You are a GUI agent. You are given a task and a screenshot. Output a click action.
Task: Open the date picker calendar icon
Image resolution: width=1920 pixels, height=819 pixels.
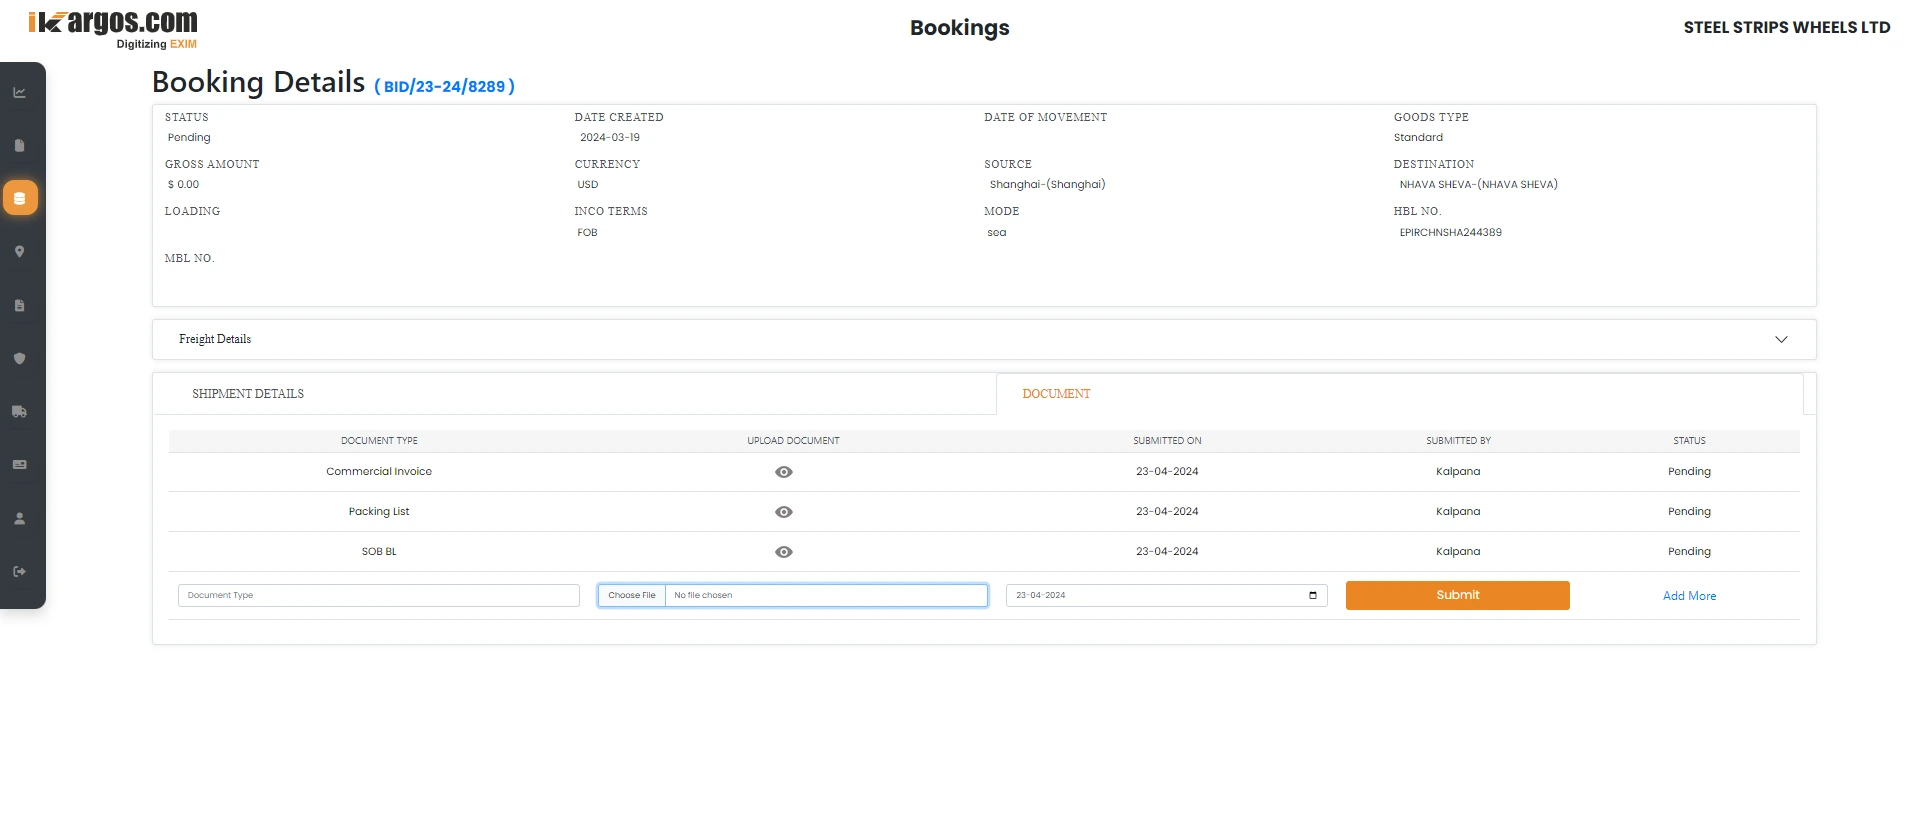tap(1312, 596)
